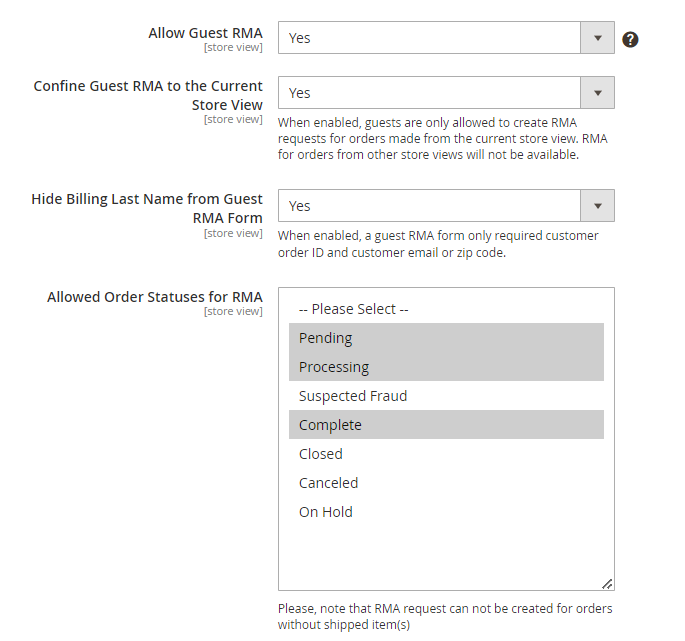Choose Suspected Fraud in status list

(446, 395)
